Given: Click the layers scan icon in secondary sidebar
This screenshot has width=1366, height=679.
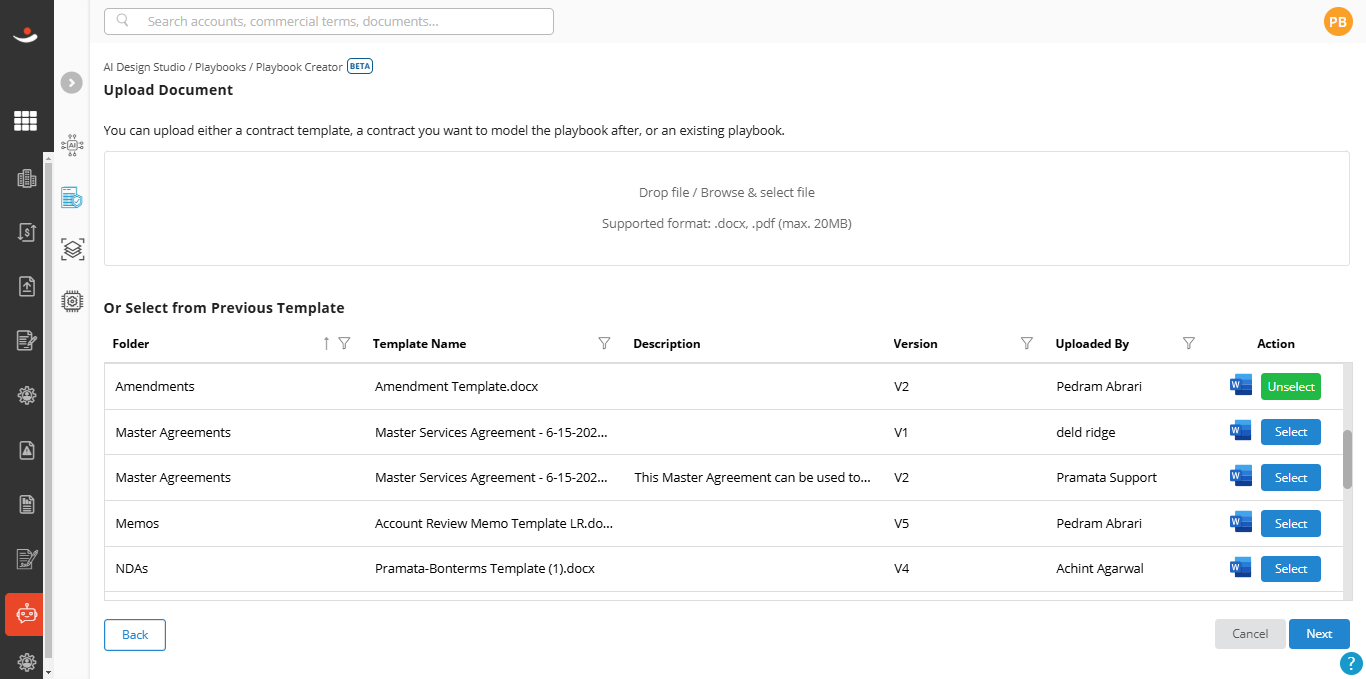Looking at the screenshot, I should 72,249.
